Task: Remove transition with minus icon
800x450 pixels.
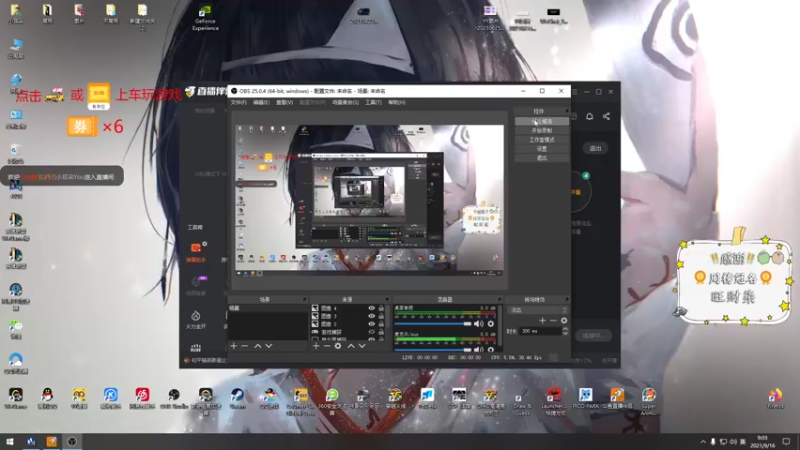Action: point(553,320)
